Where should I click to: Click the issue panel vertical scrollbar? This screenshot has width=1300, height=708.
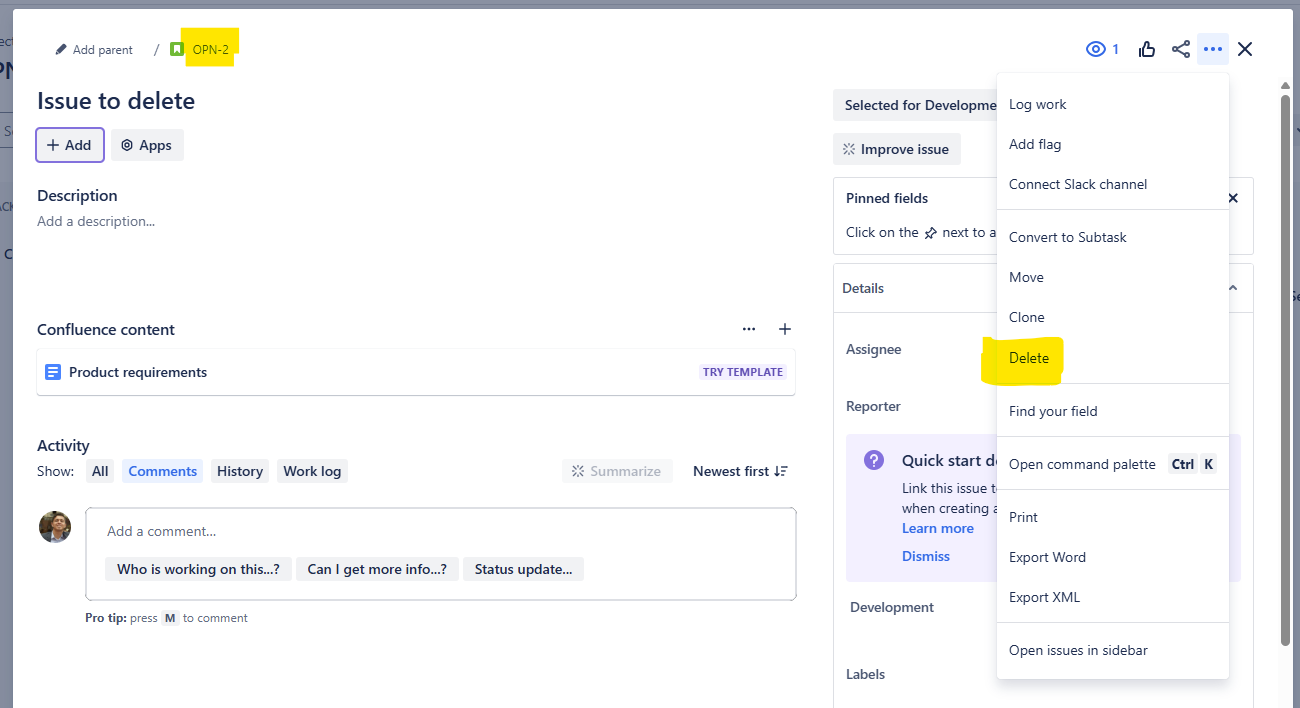click(x=1285, y=370)
